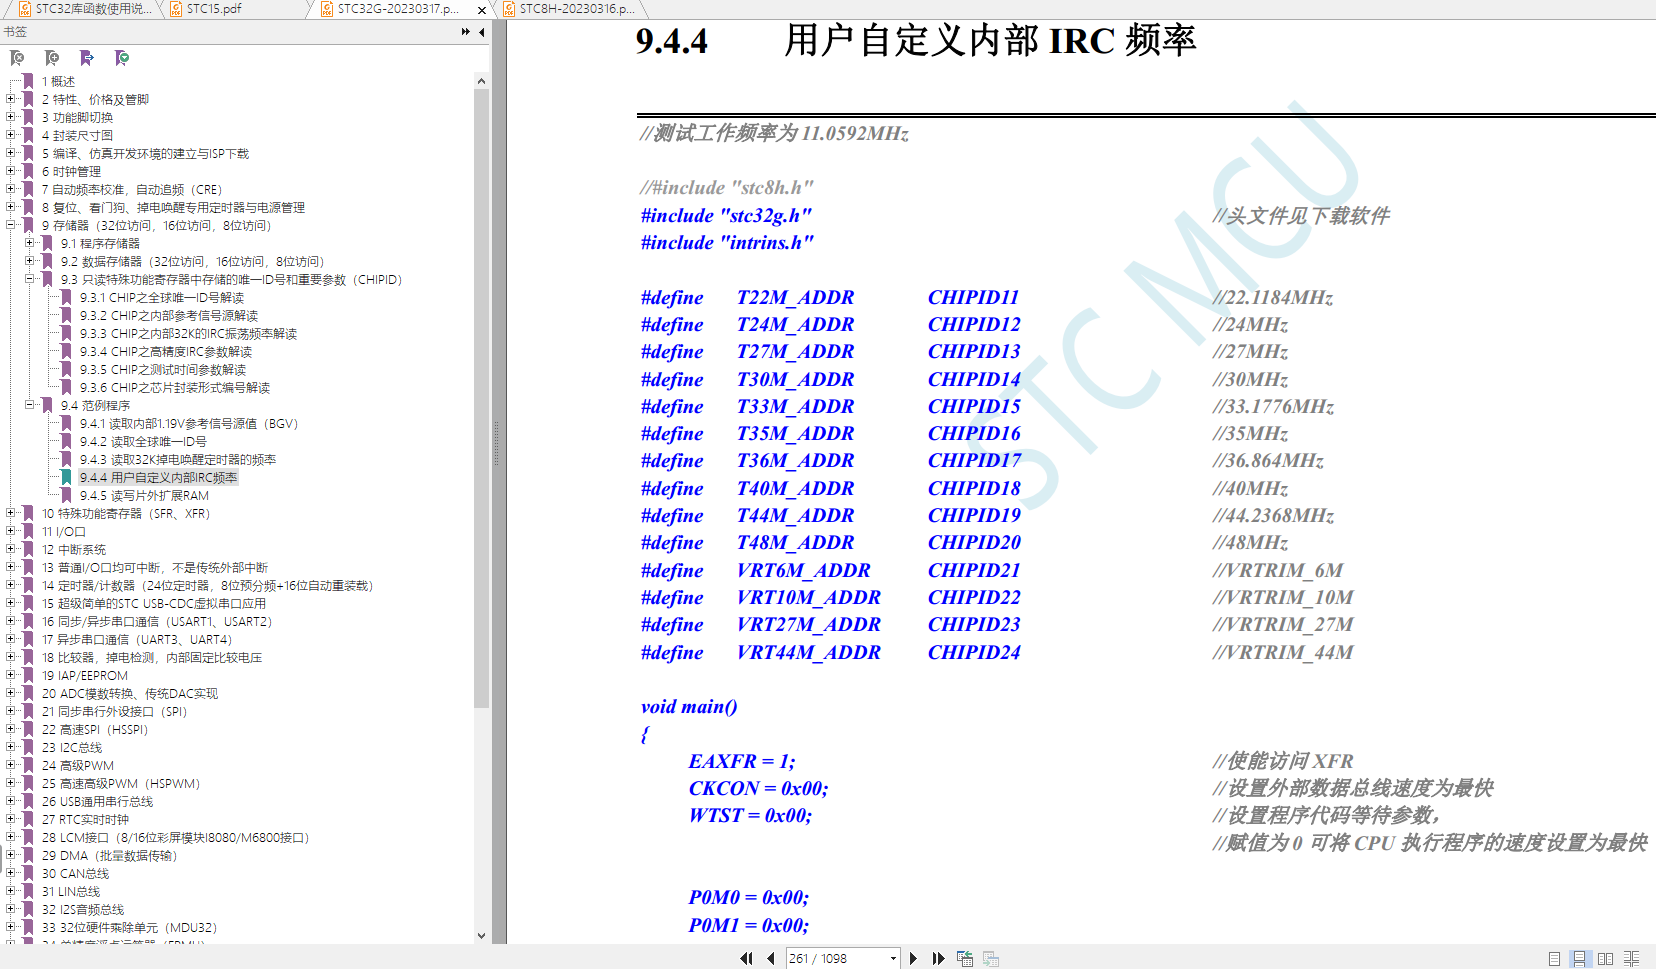The image size is (1656, 969).
Task: Open bookmark 9.4.5 读写片外扩展RAM
Action: 144,495
